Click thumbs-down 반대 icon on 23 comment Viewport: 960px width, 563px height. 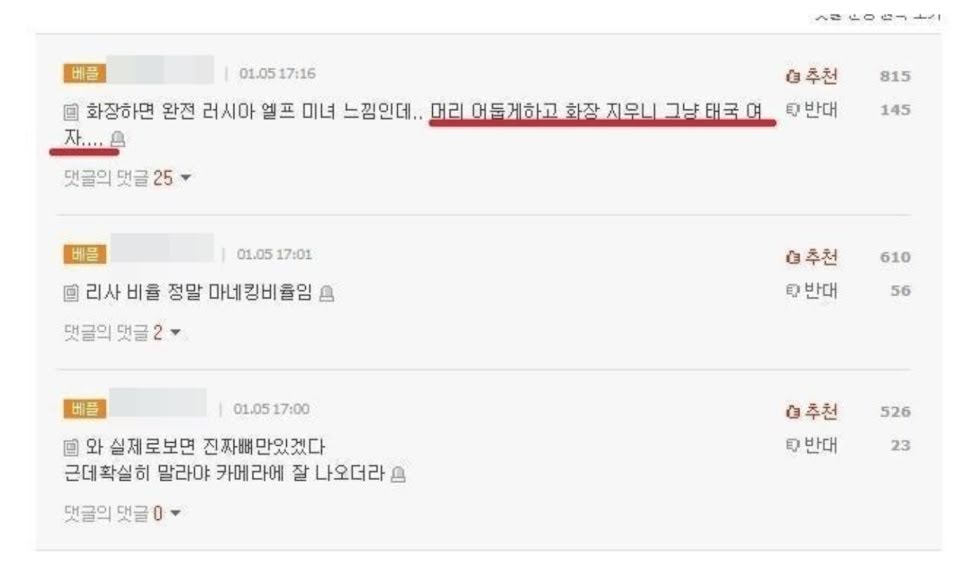(x=793, y=446)
